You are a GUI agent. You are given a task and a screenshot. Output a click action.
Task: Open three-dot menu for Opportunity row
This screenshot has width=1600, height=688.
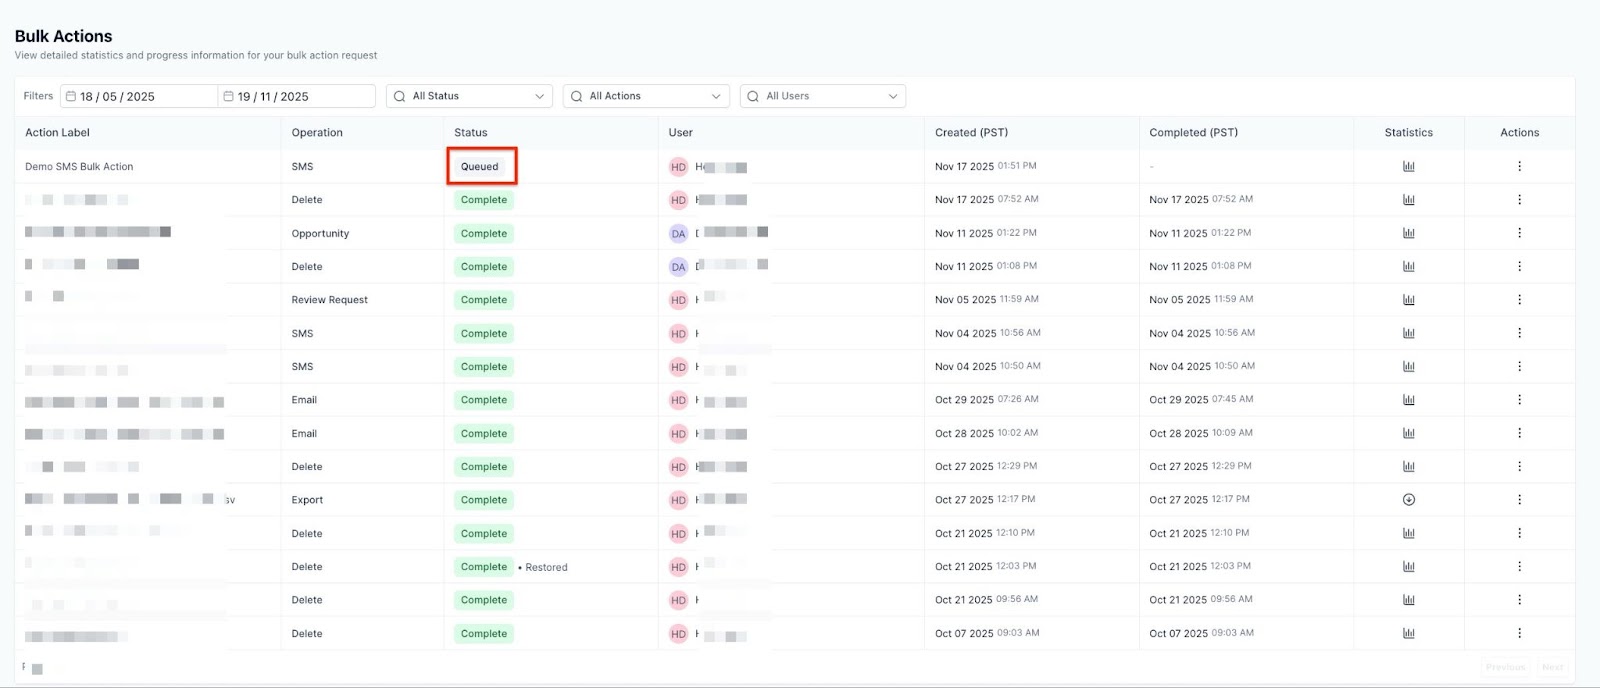tap(1519, 233)
